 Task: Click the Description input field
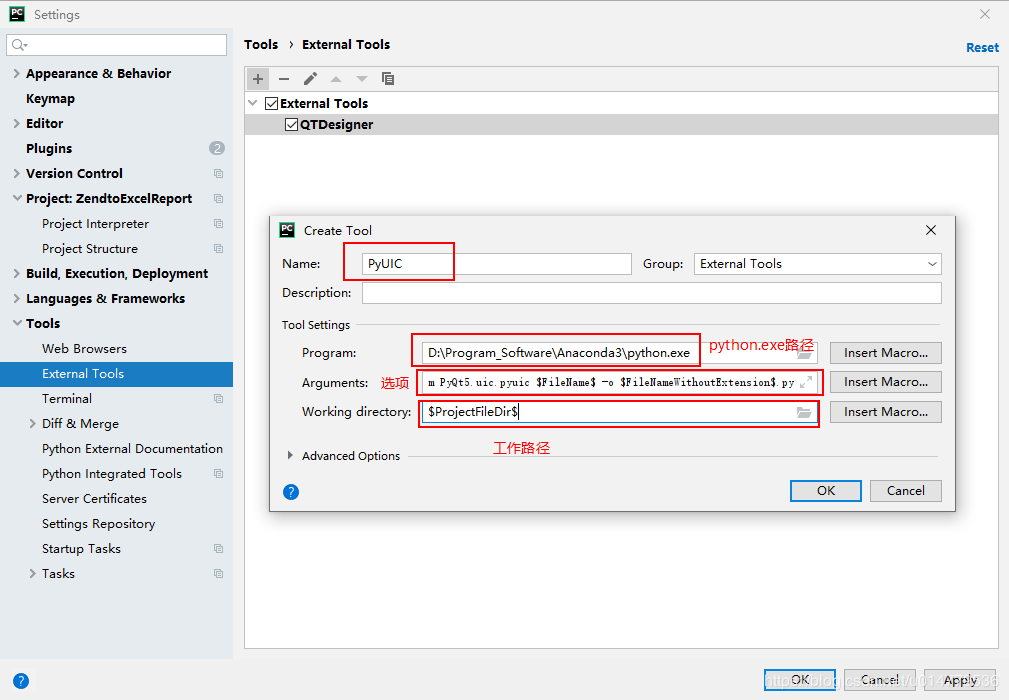point(651,293)
